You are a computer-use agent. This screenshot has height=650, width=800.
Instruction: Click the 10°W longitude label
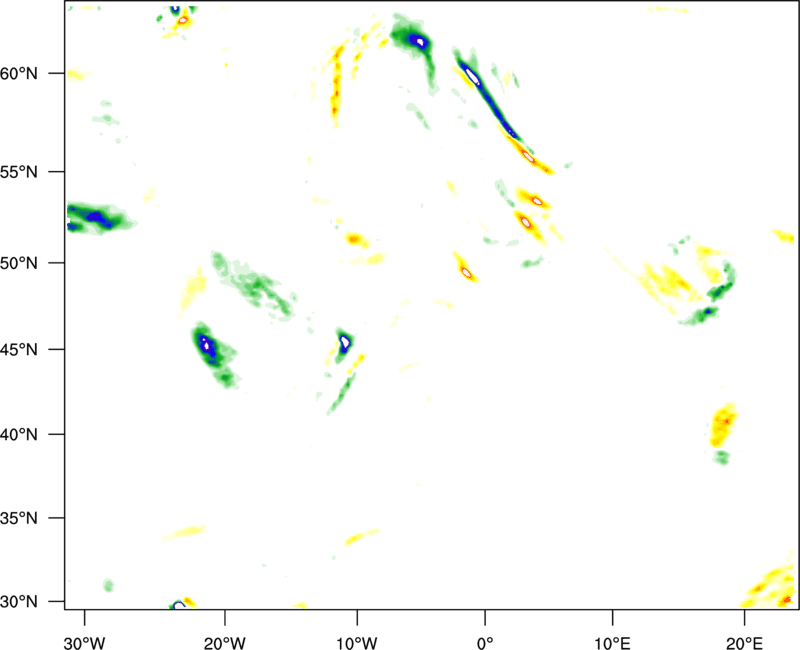click(x=357, y=643)
